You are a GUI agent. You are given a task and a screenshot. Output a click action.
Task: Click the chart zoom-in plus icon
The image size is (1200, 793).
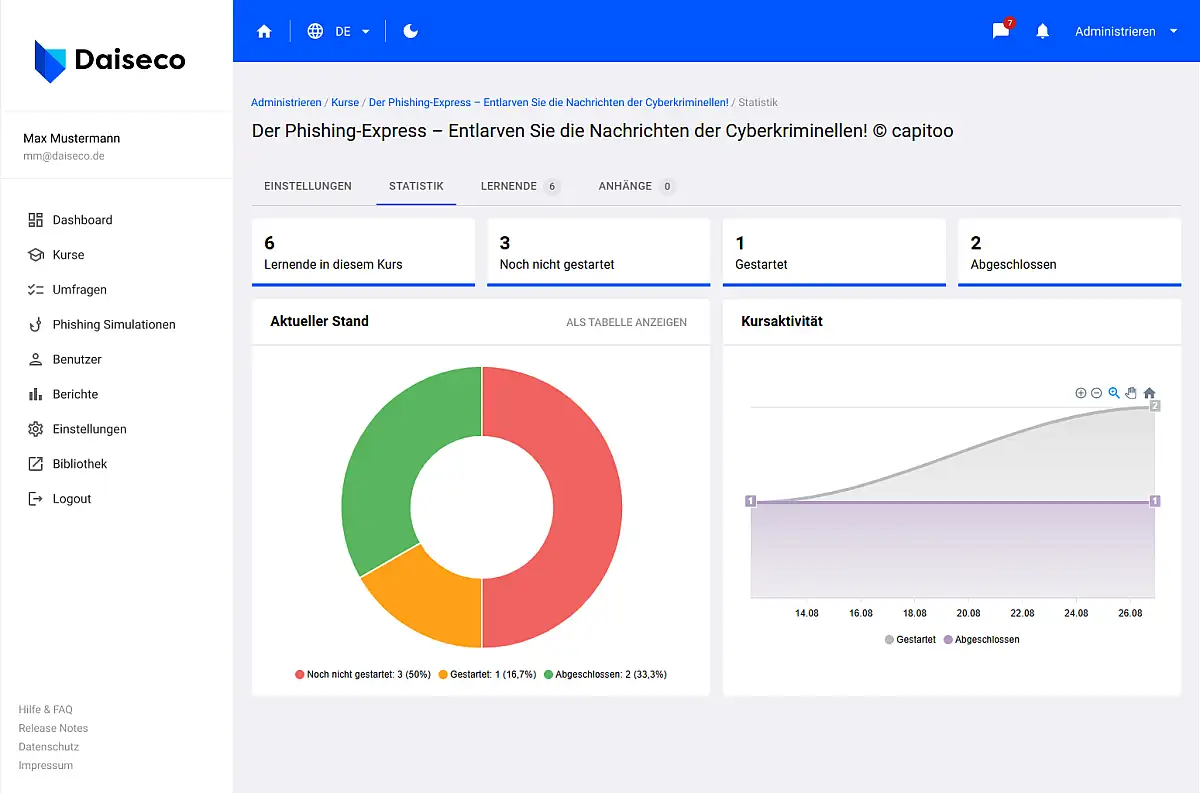1080,393
